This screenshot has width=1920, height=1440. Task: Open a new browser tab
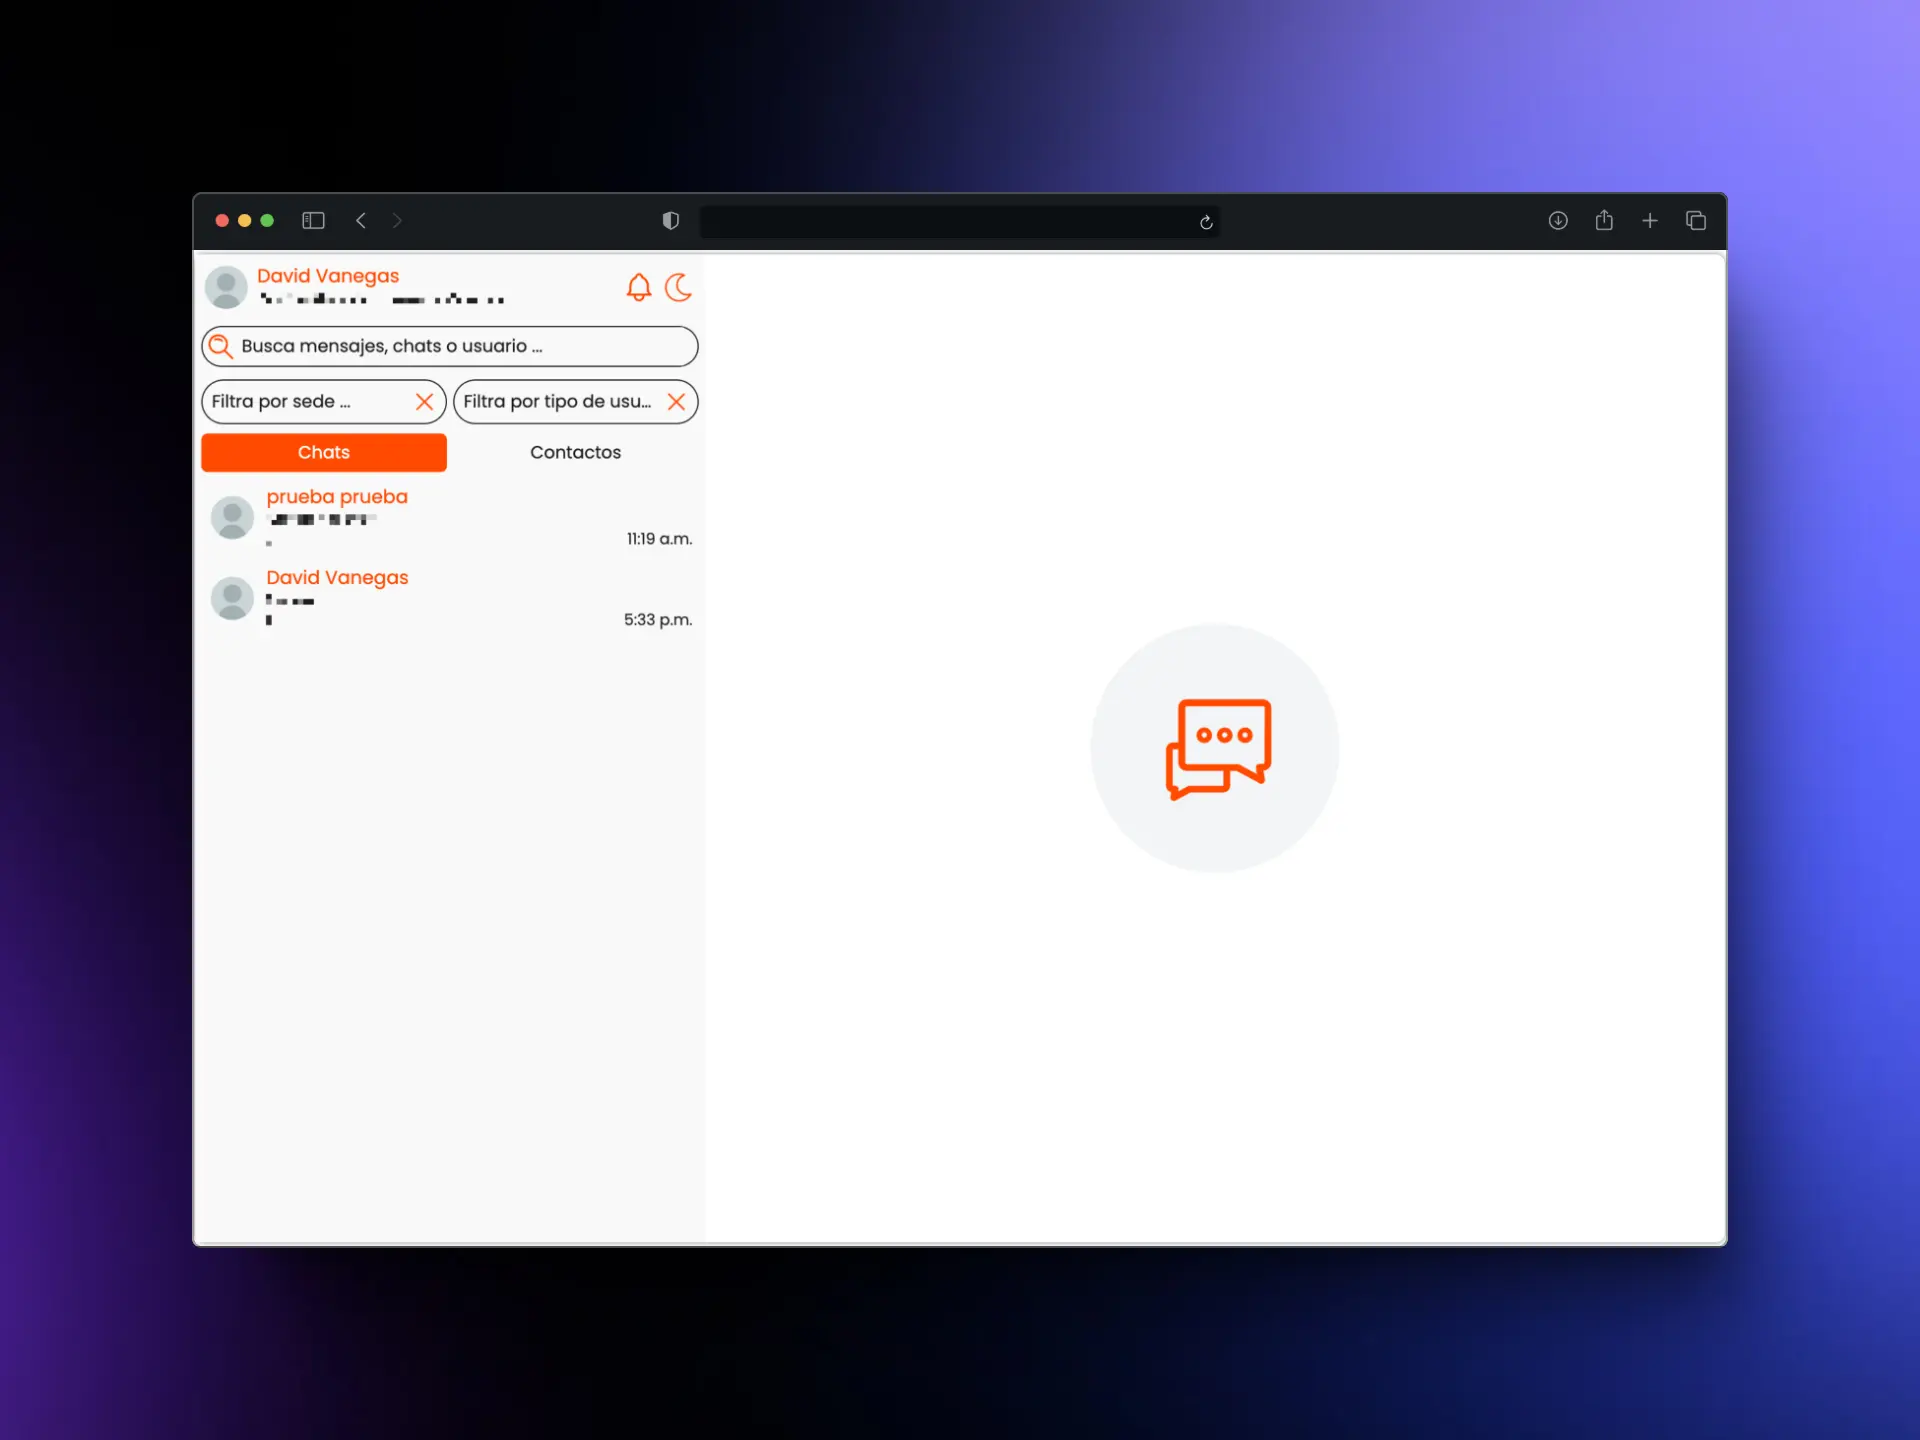tap(1650, 221)
